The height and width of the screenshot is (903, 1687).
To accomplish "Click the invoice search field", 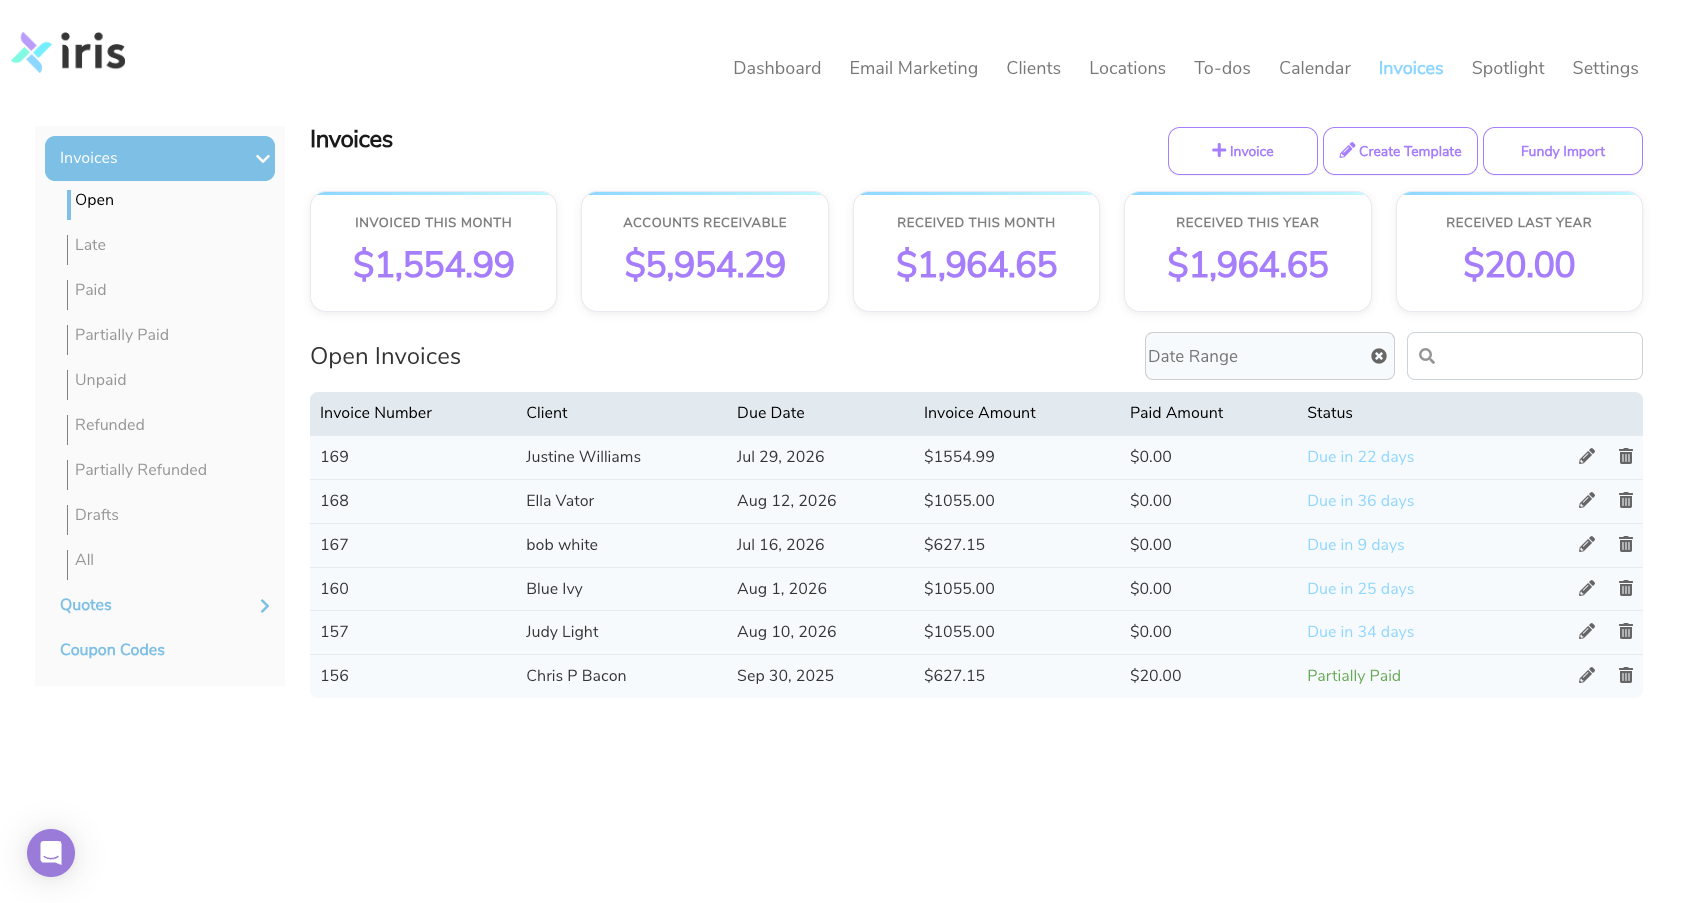I will (x=1525, y=356).
